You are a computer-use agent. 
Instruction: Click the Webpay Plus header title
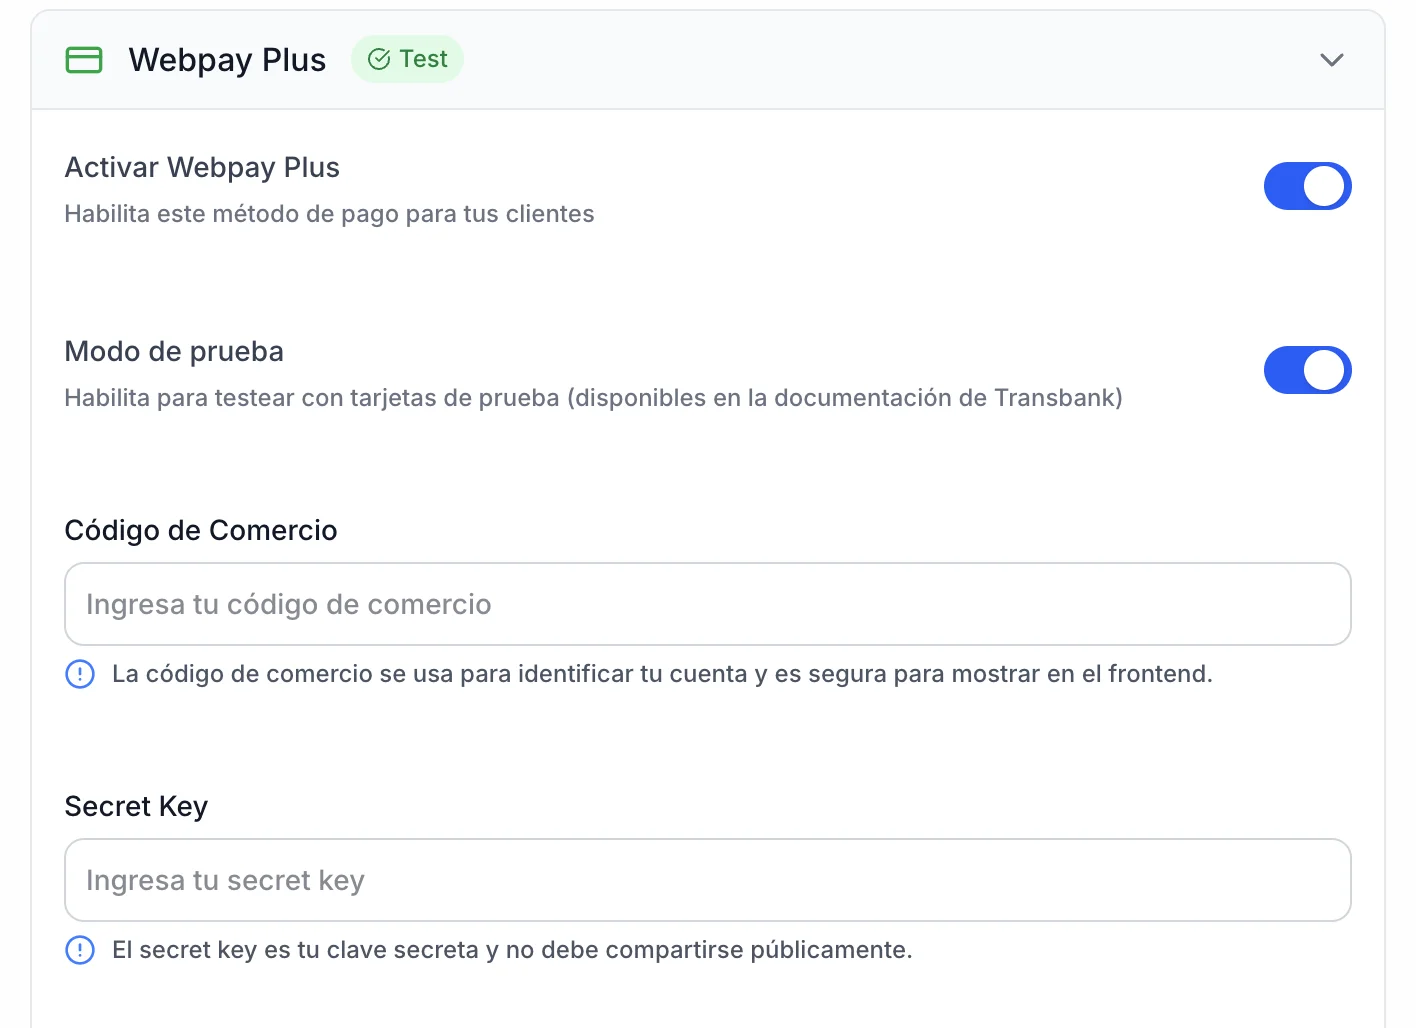227,60
